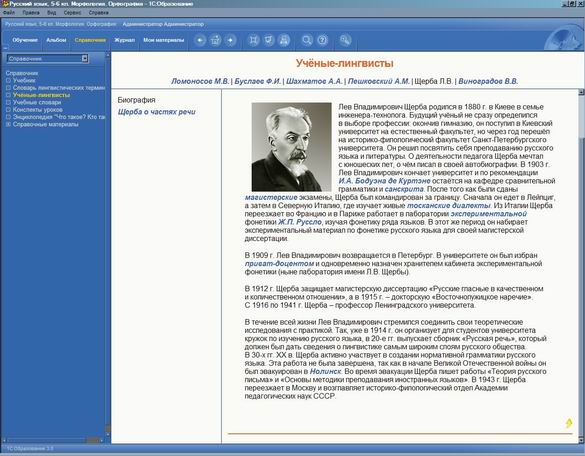Click the help question mark icon
The height and width of the screenshot is (456, 585).
[x=322, y=40]
